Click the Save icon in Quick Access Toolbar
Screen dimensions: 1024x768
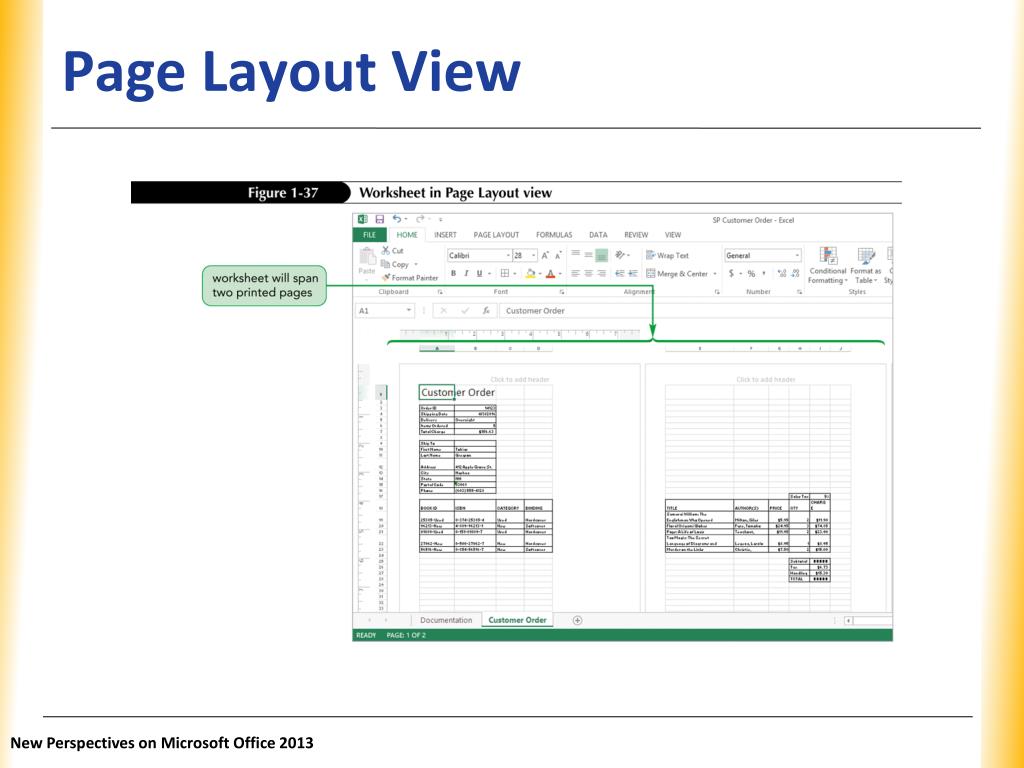pos(379,219)
